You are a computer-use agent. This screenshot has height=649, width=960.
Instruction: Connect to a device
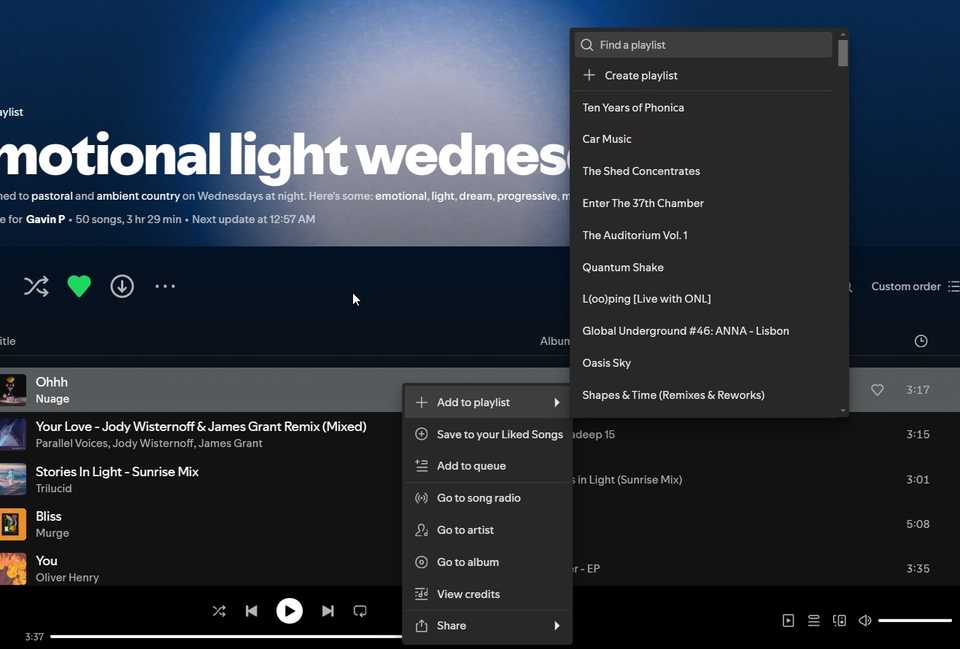coord(839,620)
